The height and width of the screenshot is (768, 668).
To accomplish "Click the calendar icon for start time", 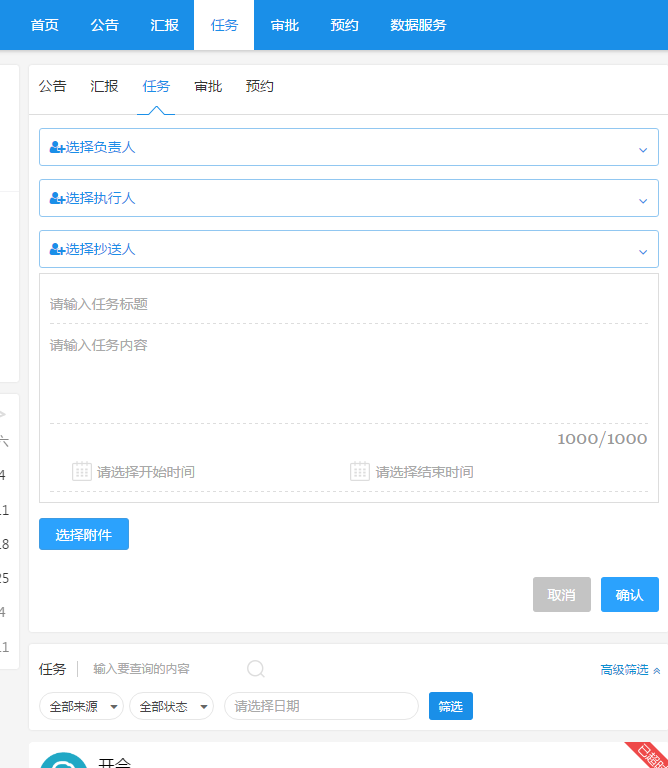I will 82,471.
